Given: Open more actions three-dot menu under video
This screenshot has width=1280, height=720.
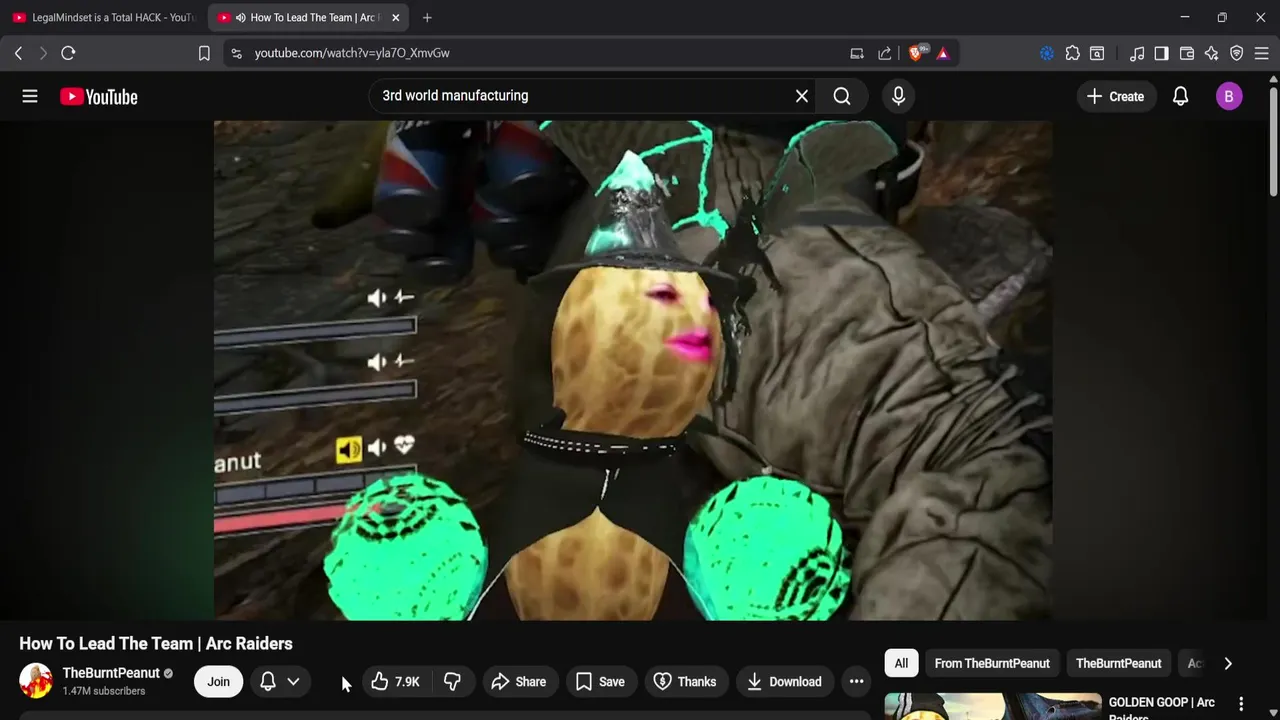Looking at the screenshot, I should point(856,682).
